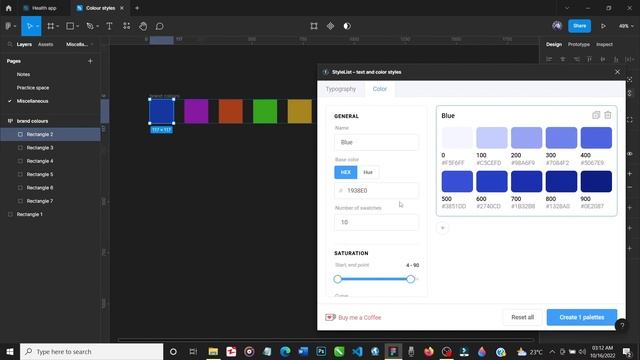Open the Layers tab
640x360 pixels.
(24, 44)
